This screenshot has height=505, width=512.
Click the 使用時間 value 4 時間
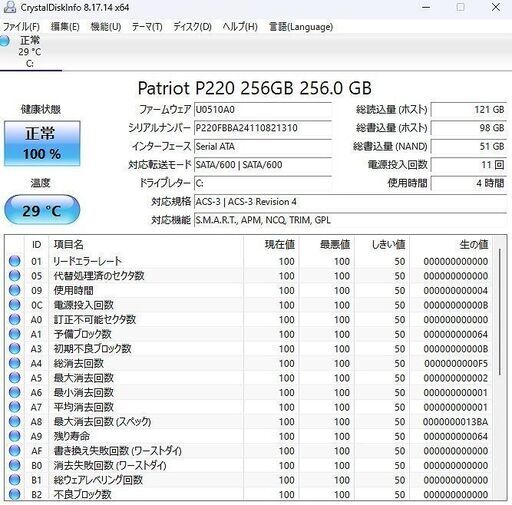pyautogui.click(x=469, y=183)
